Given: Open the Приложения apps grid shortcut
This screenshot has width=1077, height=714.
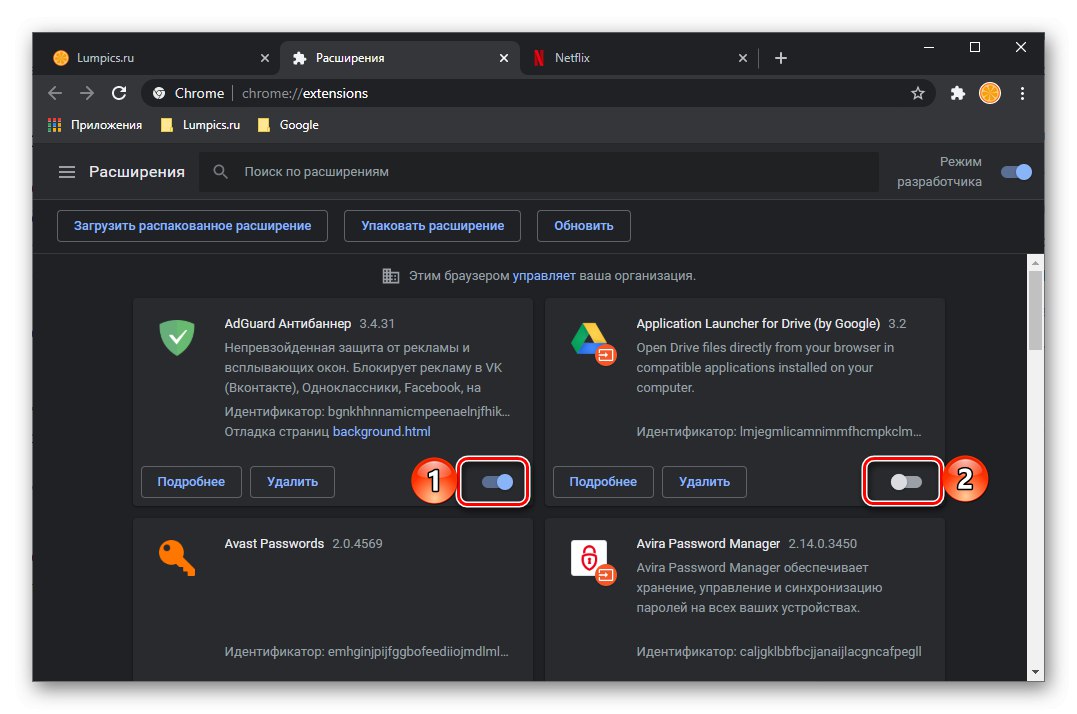Looking at the screenshot, I should point(95,125).
